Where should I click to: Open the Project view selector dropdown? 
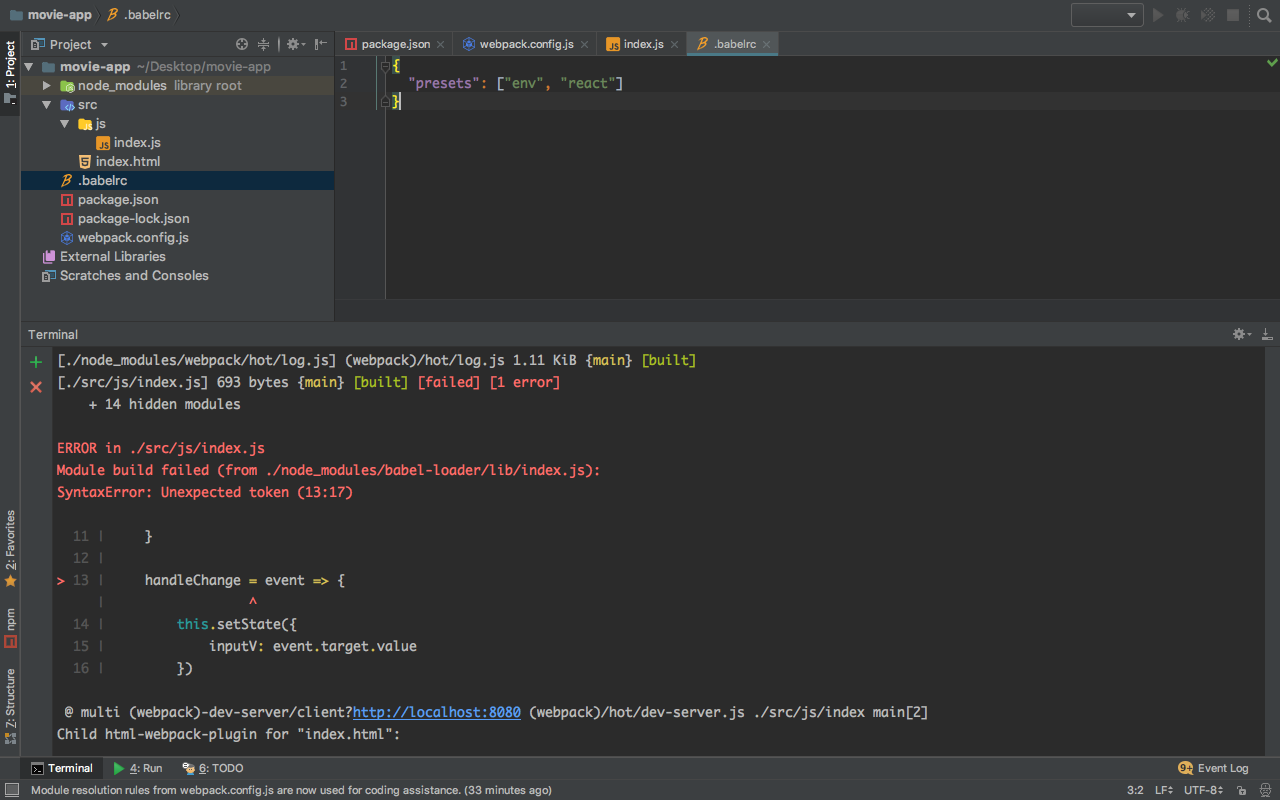[x=70, y=44]
